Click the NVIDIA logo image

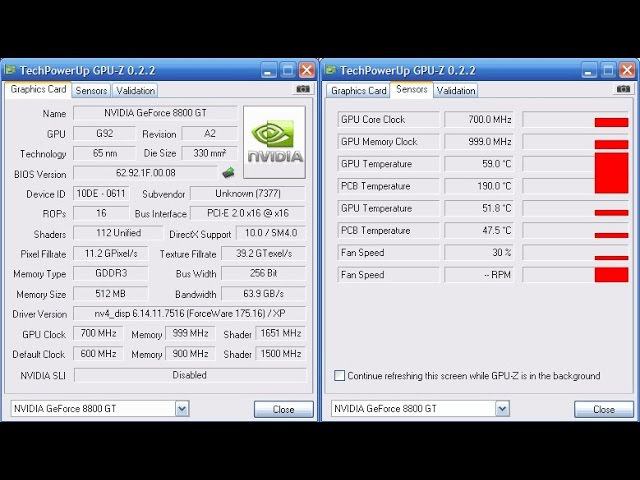tap(274, 142)
